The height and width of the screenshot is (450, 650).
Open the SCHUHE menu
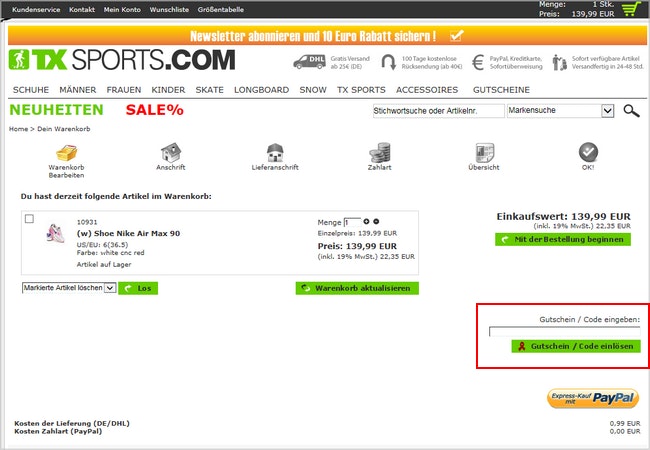click(31, 90)
